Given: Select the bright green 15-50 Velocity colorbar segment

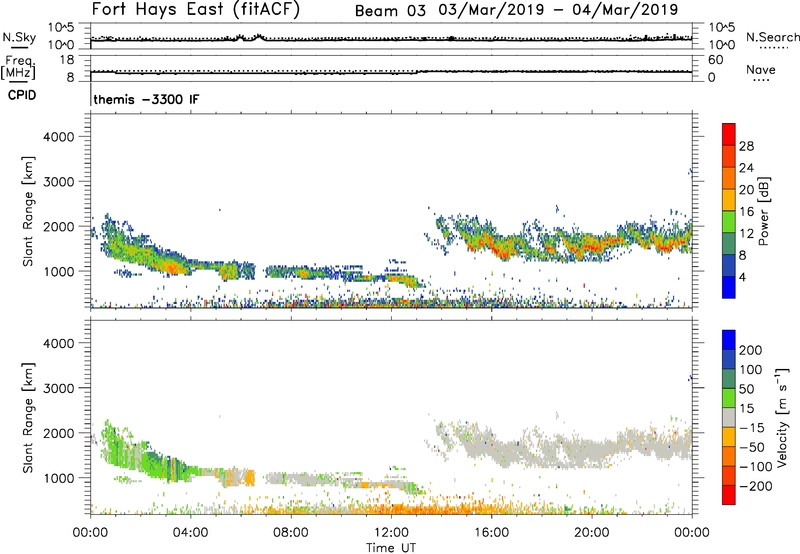Looking at the screenshot, I should coord(729,398).
